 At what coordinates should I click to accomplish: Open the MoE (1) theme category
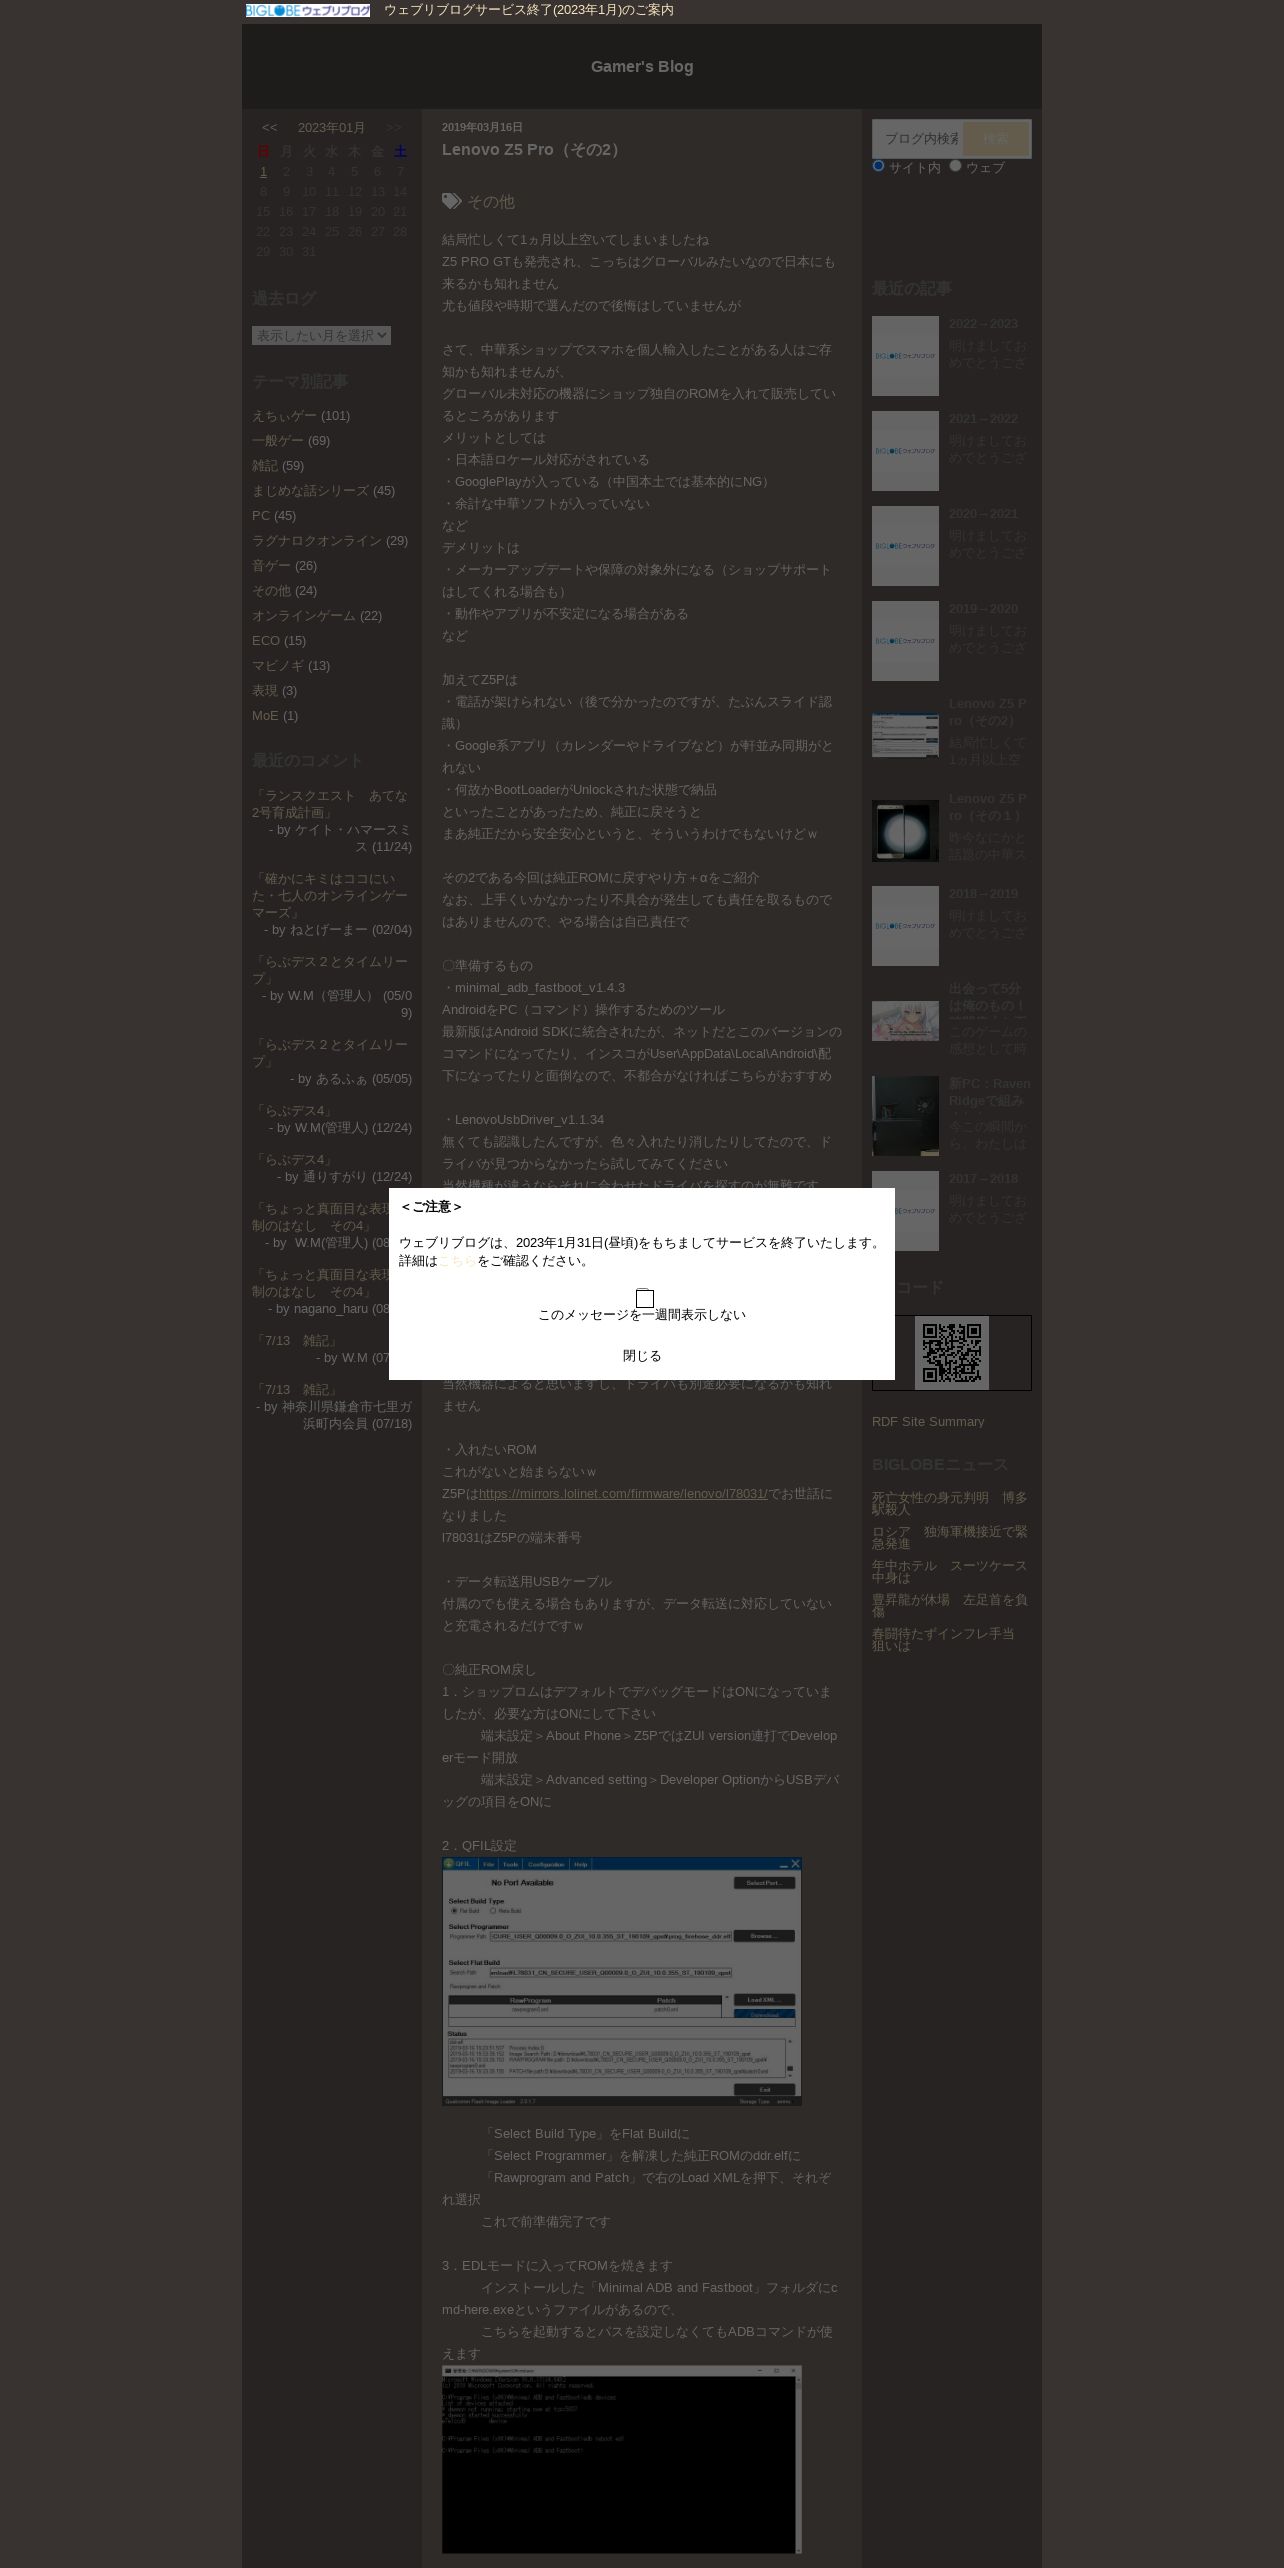coord(265,716)
